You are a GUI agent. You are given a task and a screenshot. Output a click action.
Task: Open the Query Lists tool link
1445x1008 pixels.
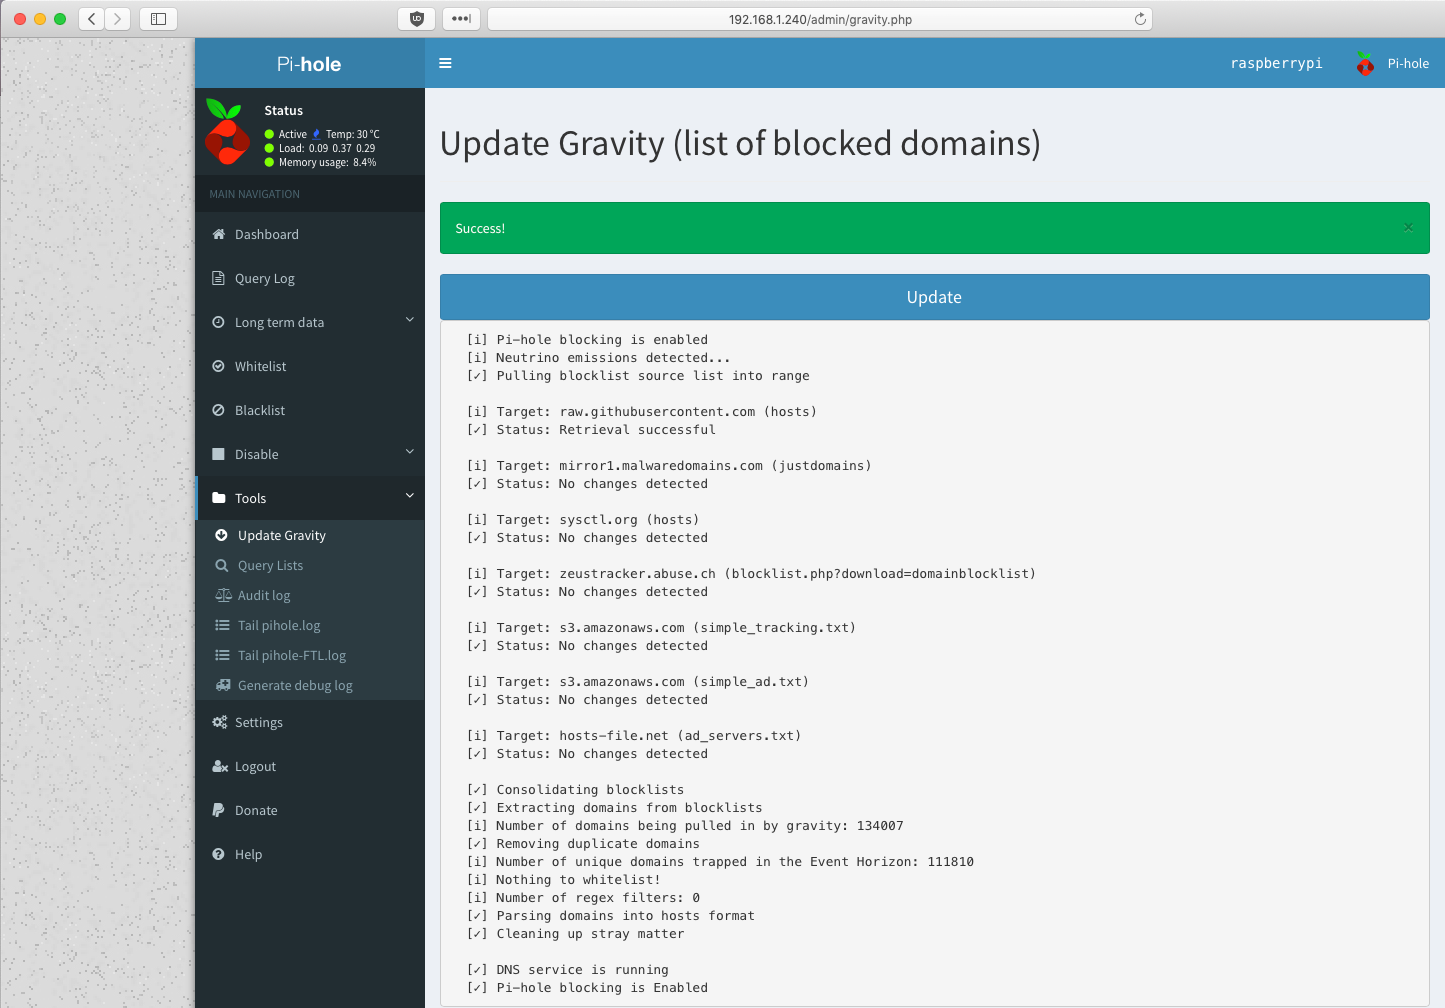[x=310, y=565]
